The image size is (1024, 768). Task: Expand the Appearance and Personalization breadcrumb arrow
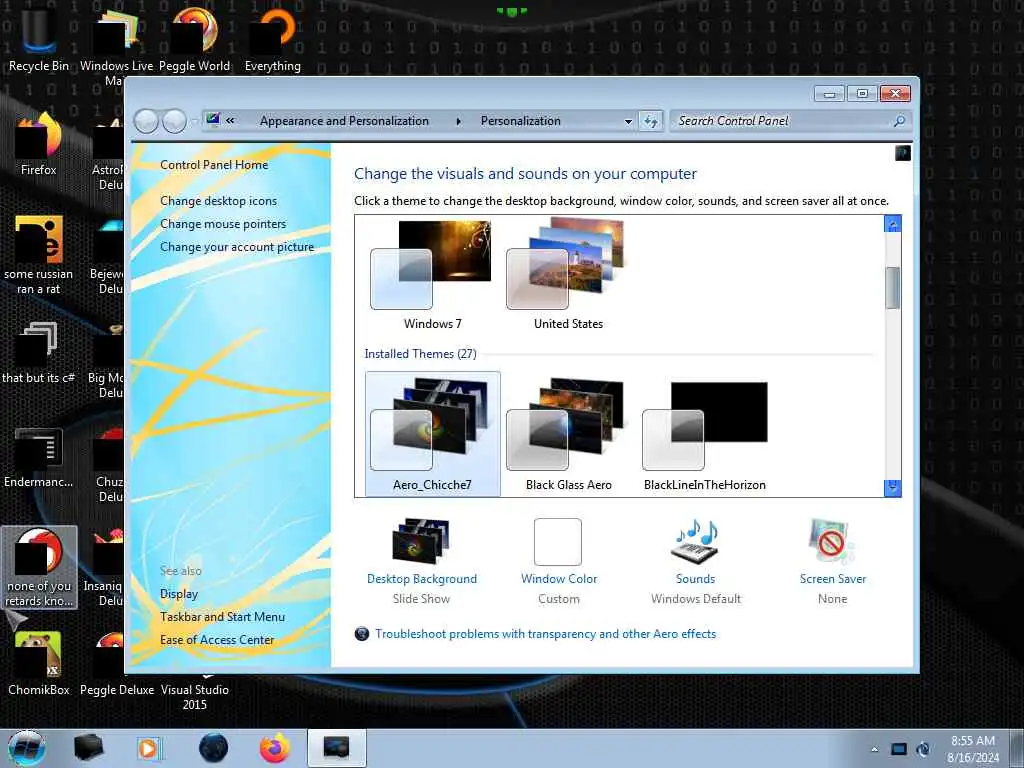(458, 121)
